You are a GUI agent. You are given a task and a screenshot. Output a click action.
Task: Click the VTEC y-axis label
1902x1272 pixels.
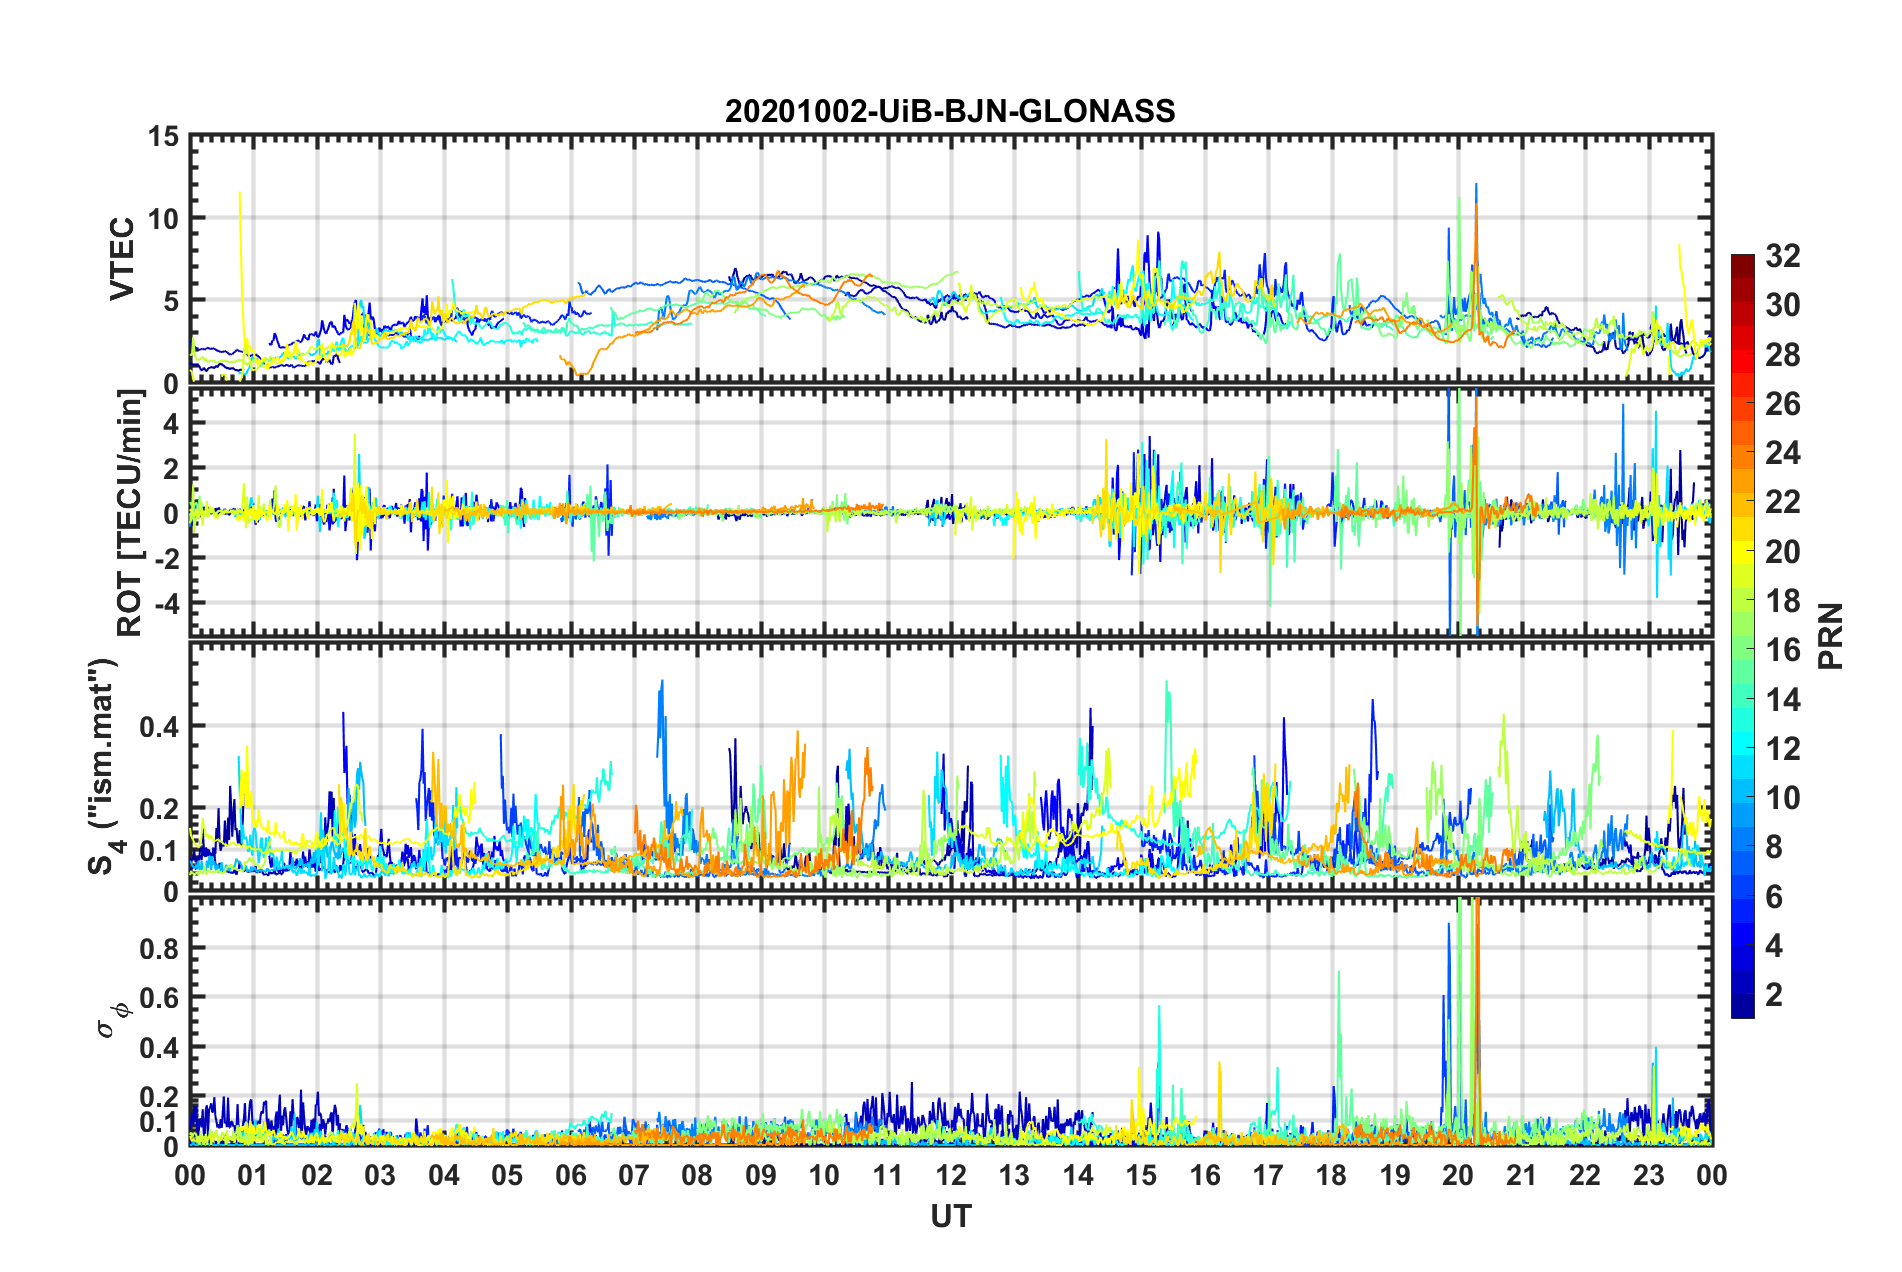point(122,259)
